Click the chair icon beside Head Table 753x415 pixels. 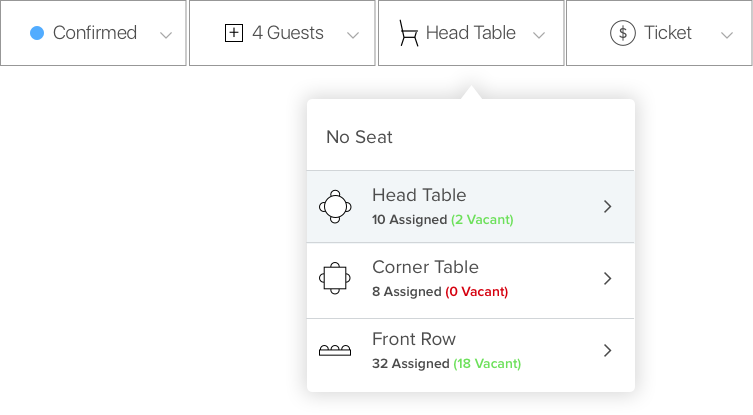[409, 33]
